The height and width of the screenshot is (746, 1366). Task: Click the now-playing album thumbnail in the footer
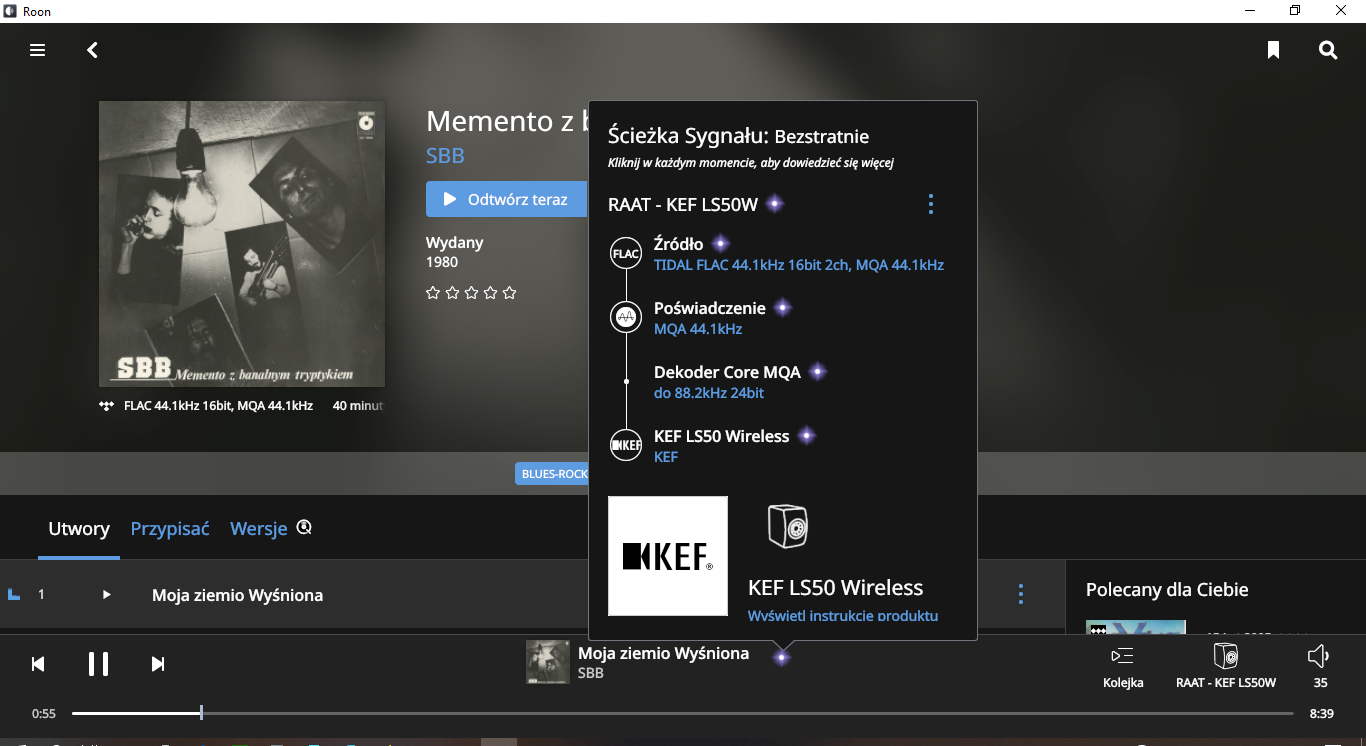pyautogui.click(x=548, y=662)
